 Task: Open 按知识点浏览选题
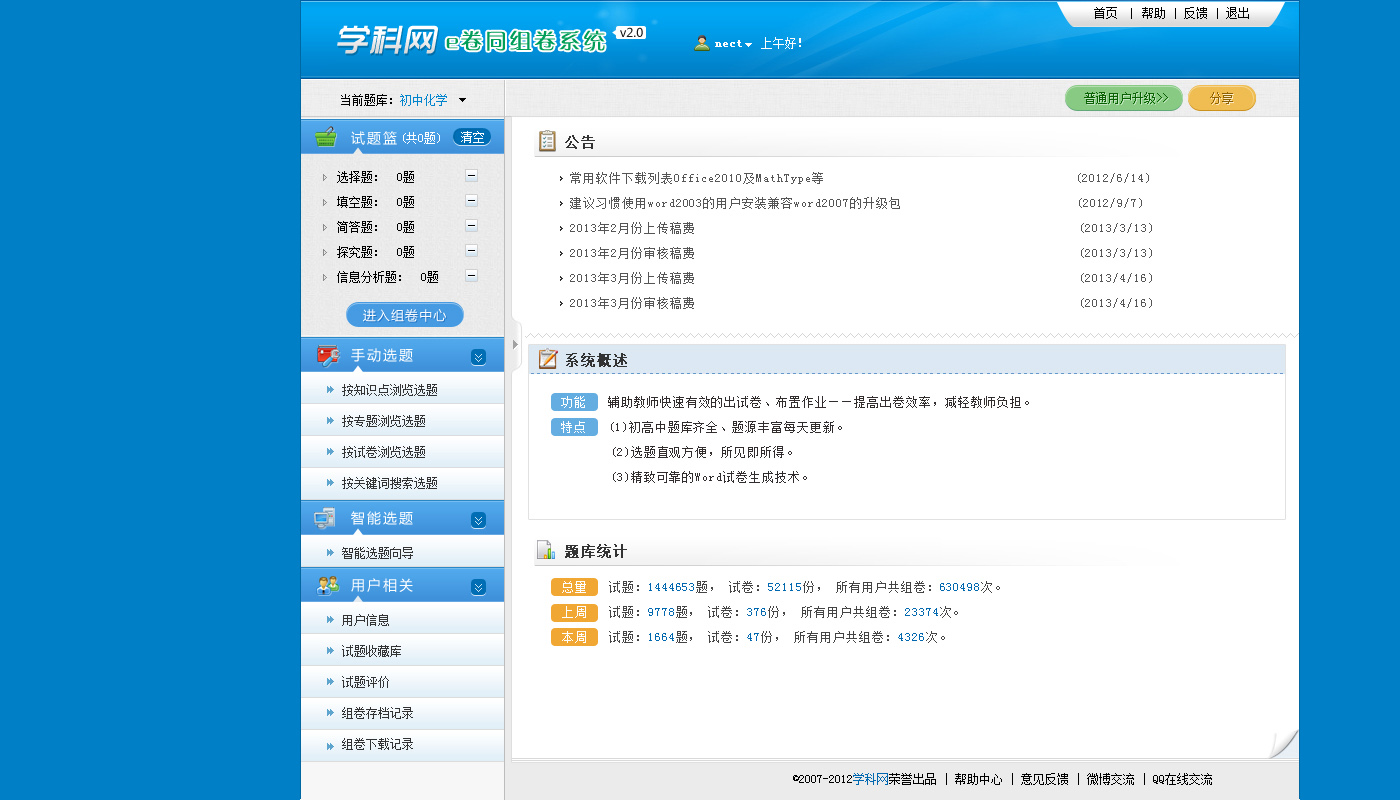pyautogui.click(x=389, y=390)
